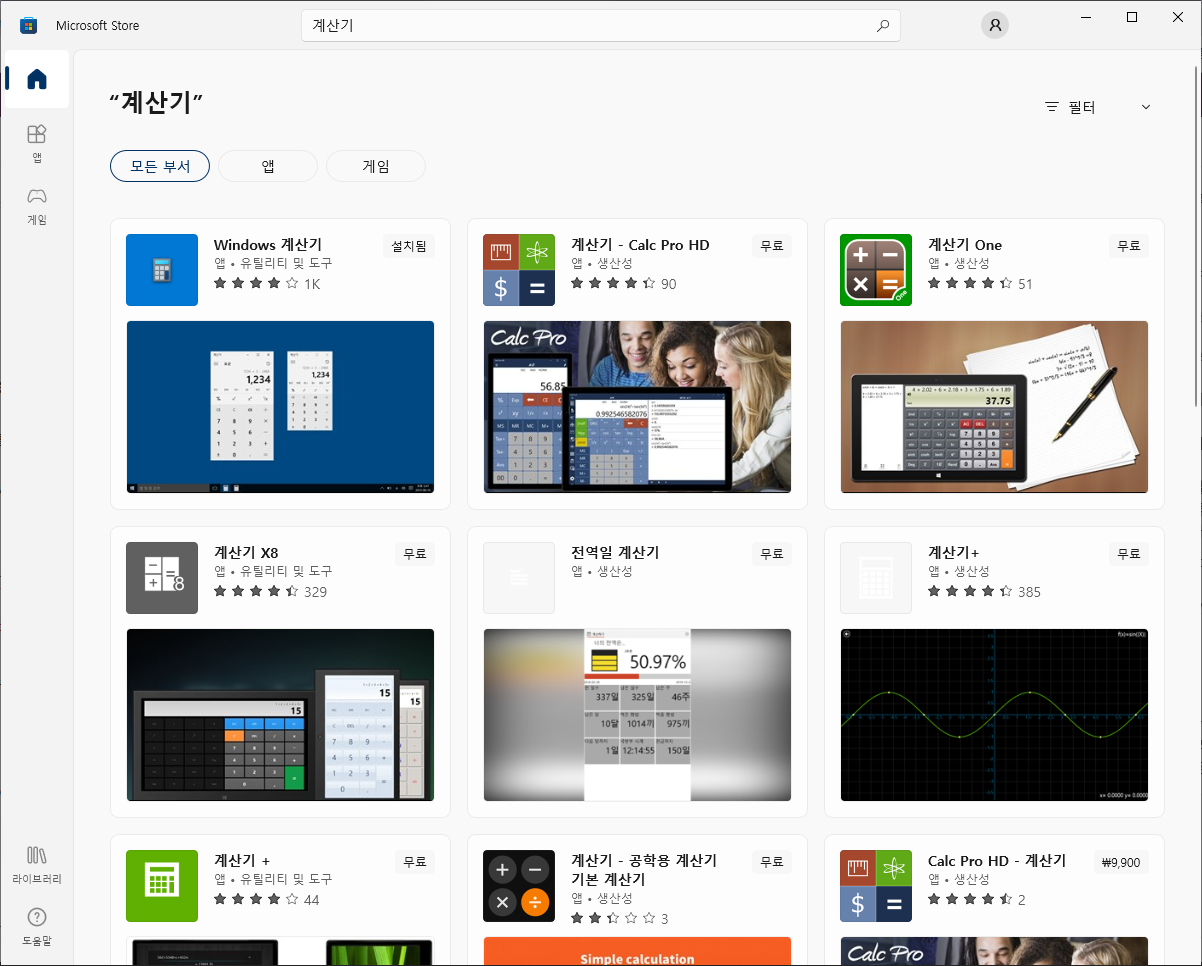Image resolution: width=1202 pixels, height=966 pixels.
Task: Click the 설치됨 badge on Windows 계산기
Action: [x=407, y=245]
